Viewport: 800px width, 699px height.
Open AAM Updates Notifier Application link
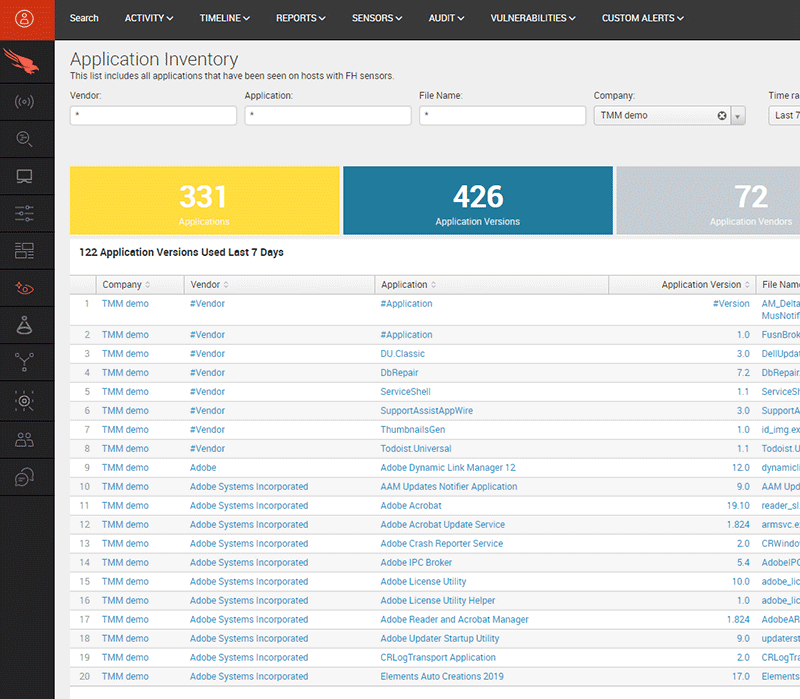pyautogui.click(x=449, y=487)
